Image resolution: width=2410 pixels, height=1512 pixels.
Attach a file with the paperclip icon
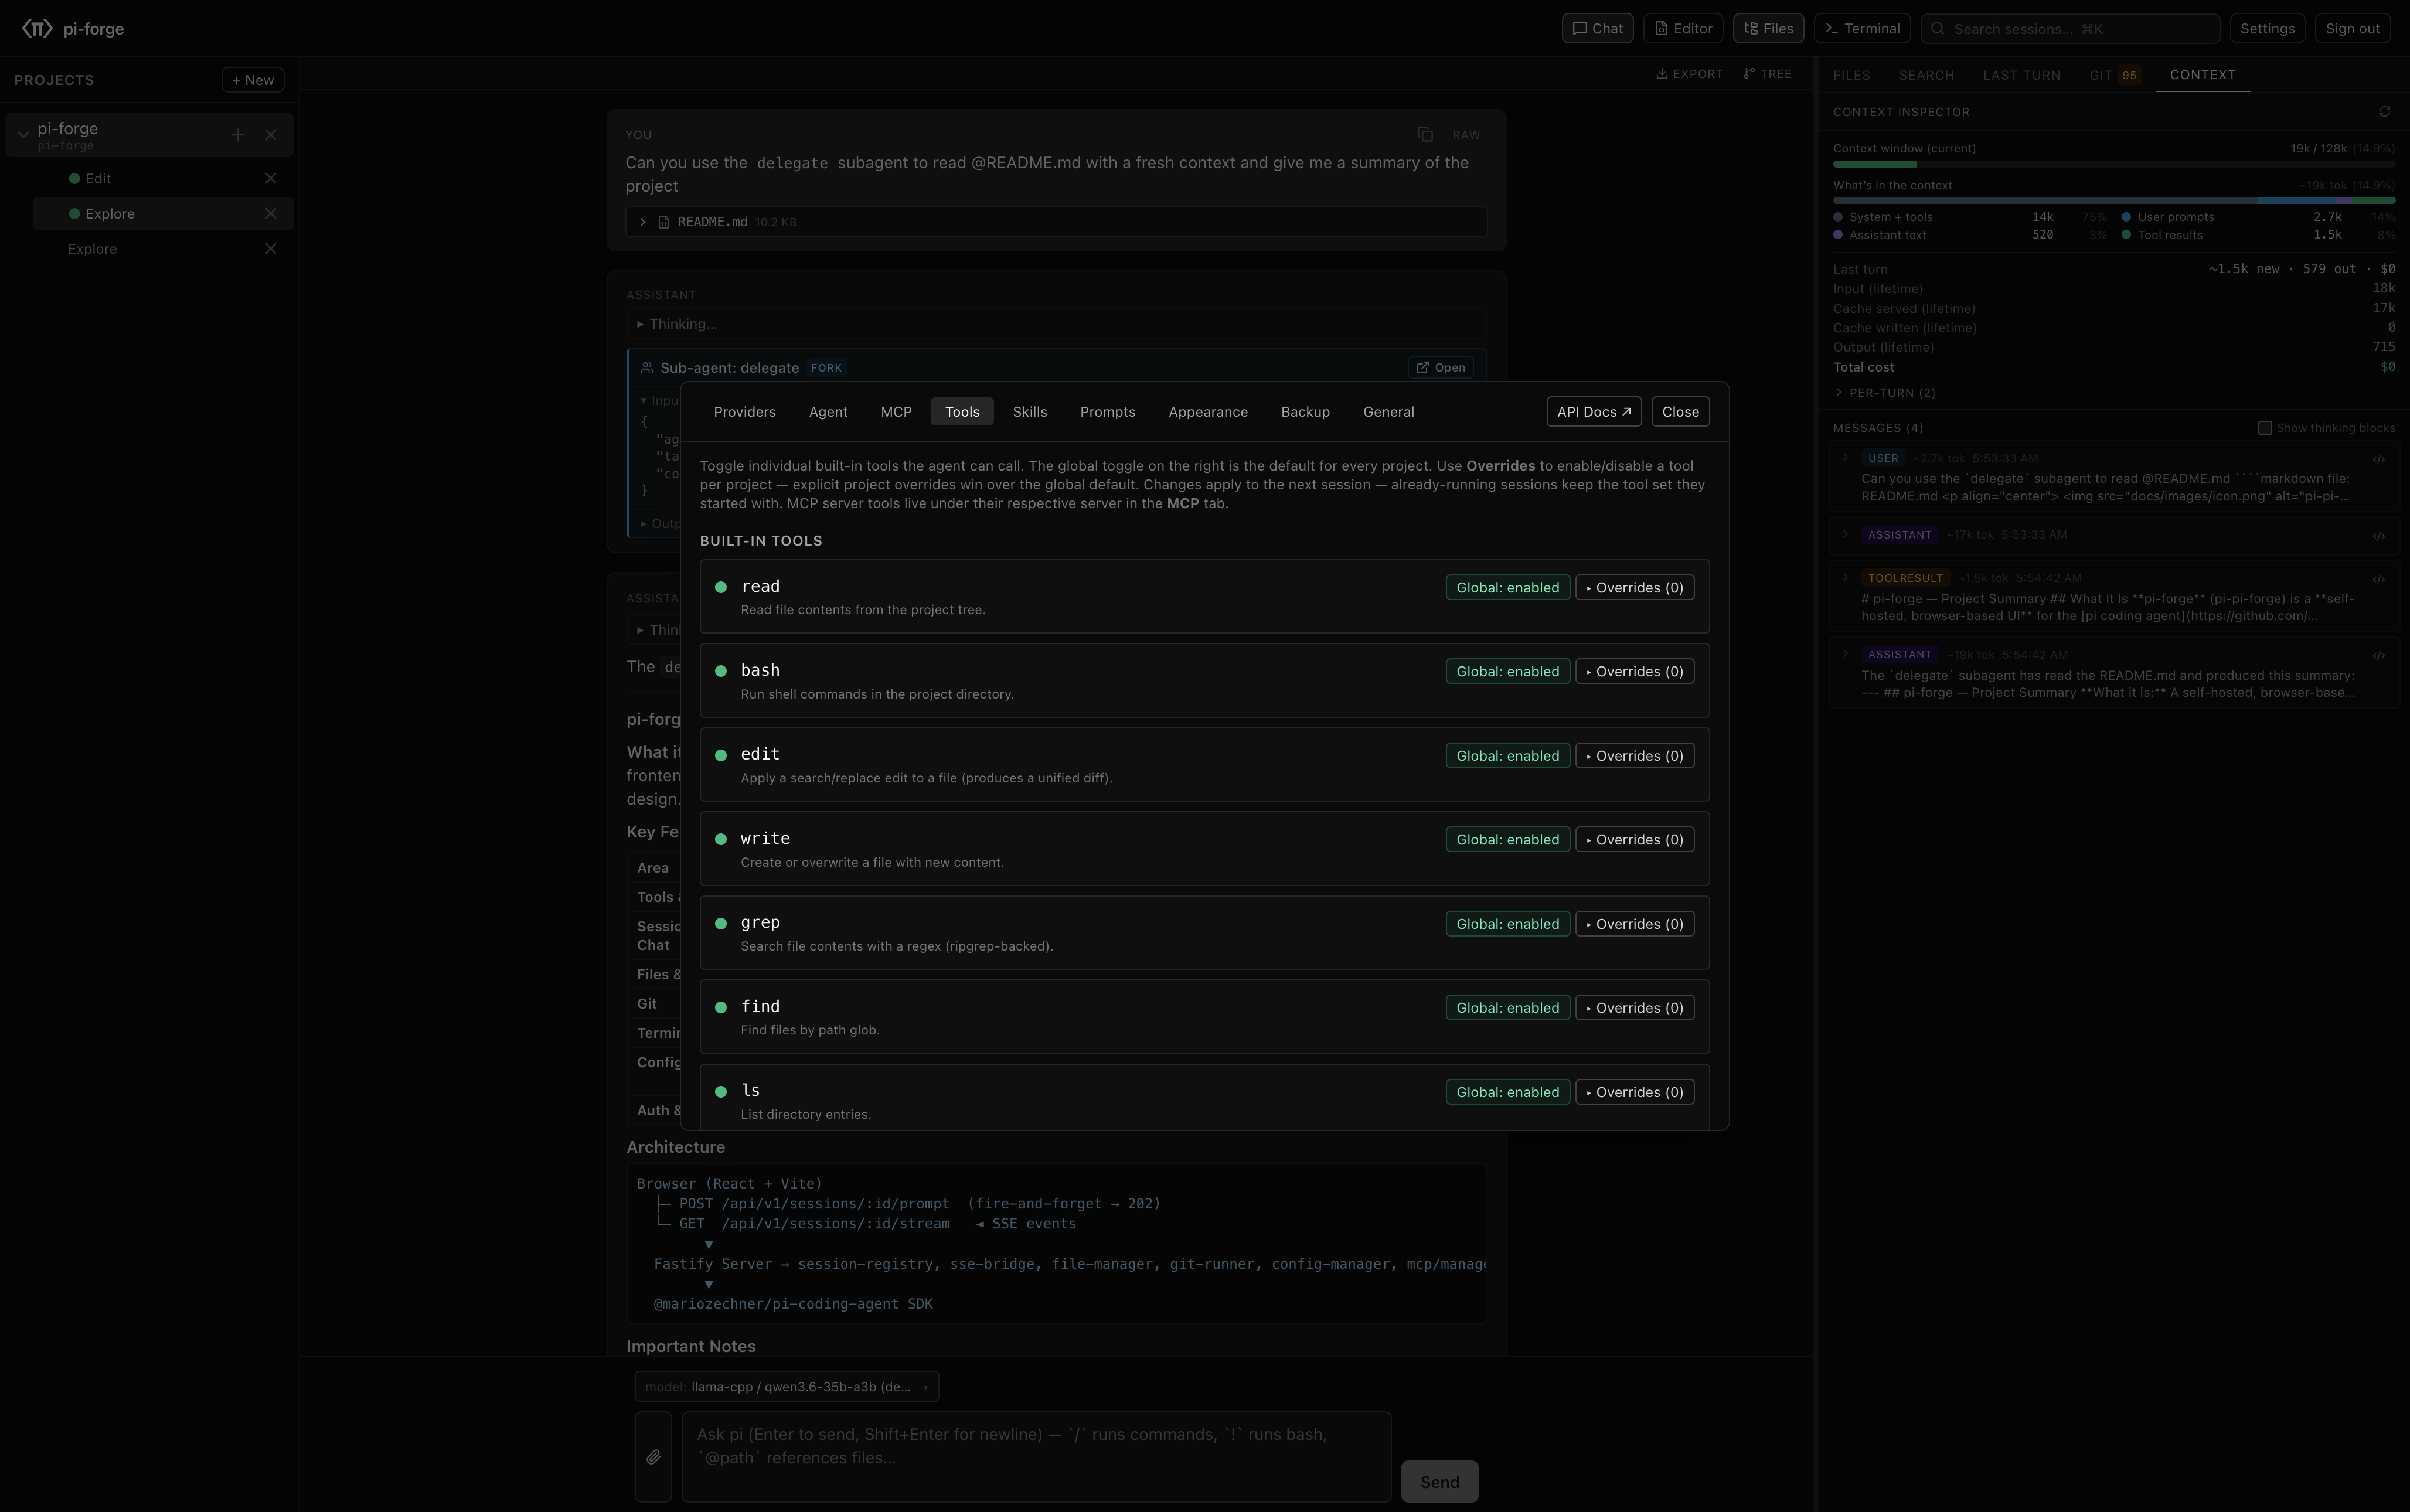(x=653, y=1457)
